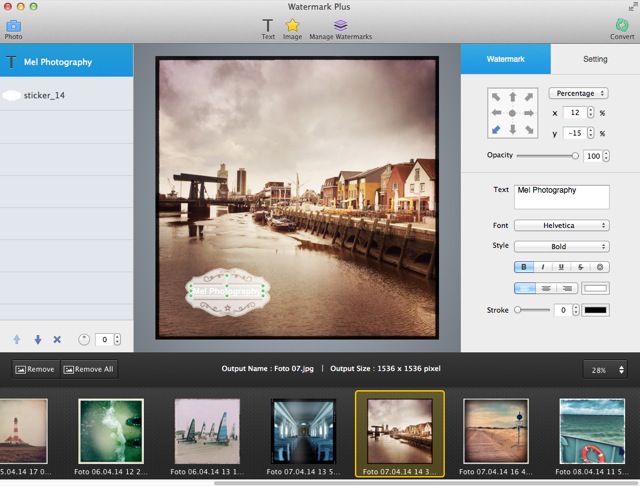
Task: Toggle Bold text formatting button
Action: click(x=524, y=267)
